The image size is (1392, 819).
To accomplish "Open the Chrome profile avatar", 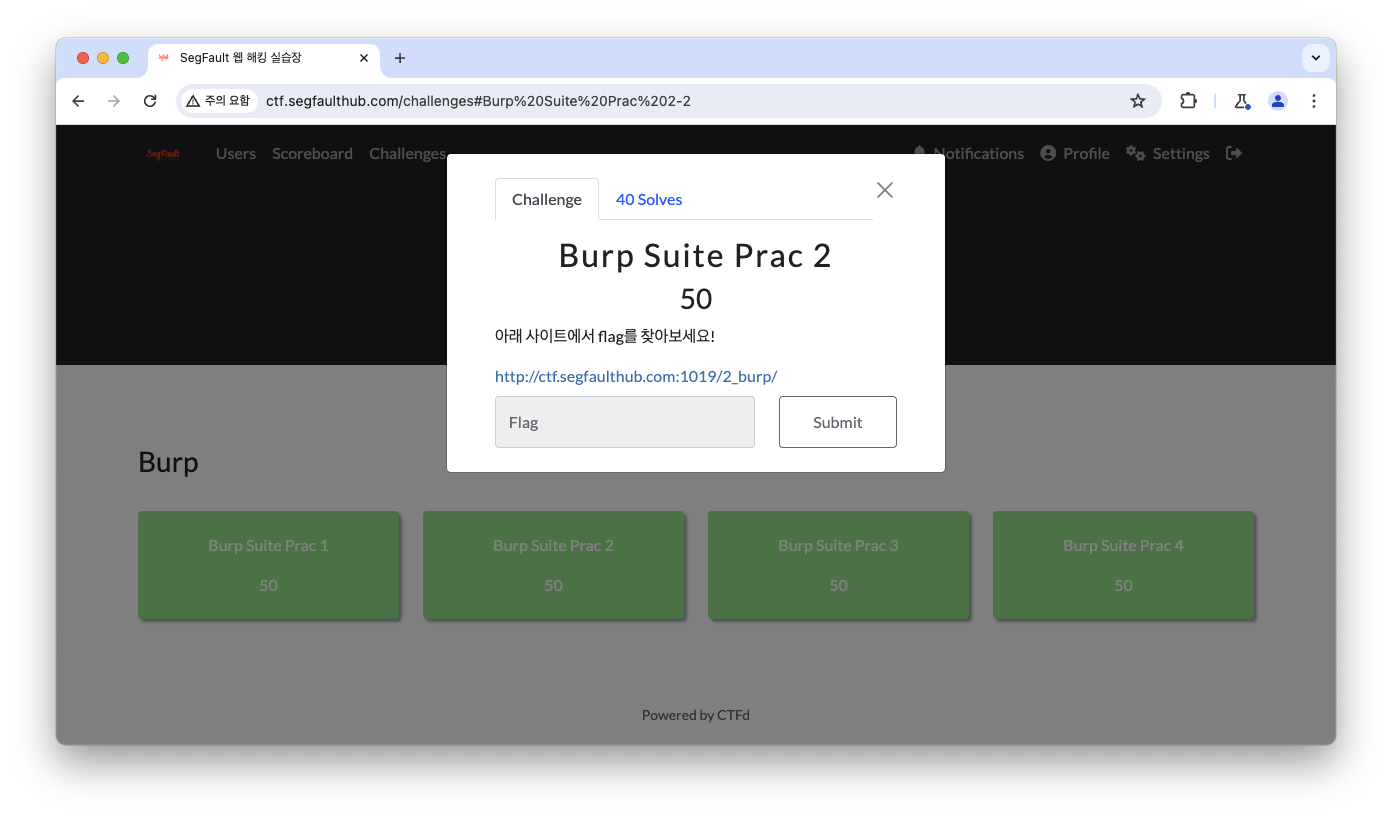I will point(1278,101).
